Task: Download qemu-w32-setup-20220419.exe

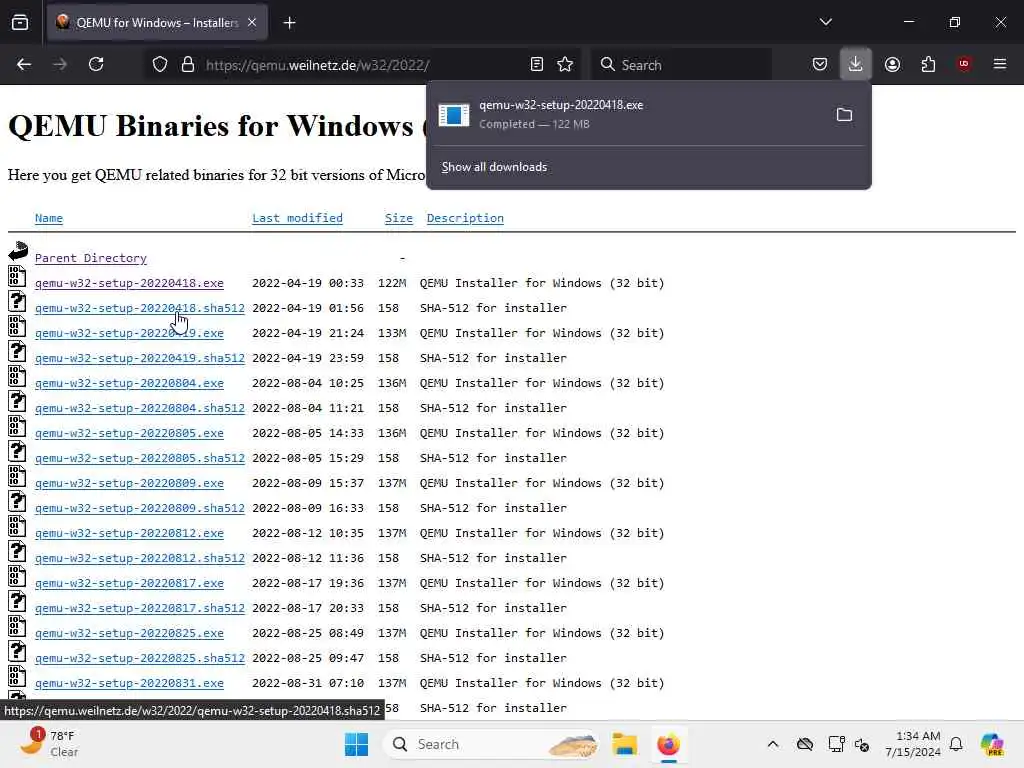Action: click(x=129, y=333)
